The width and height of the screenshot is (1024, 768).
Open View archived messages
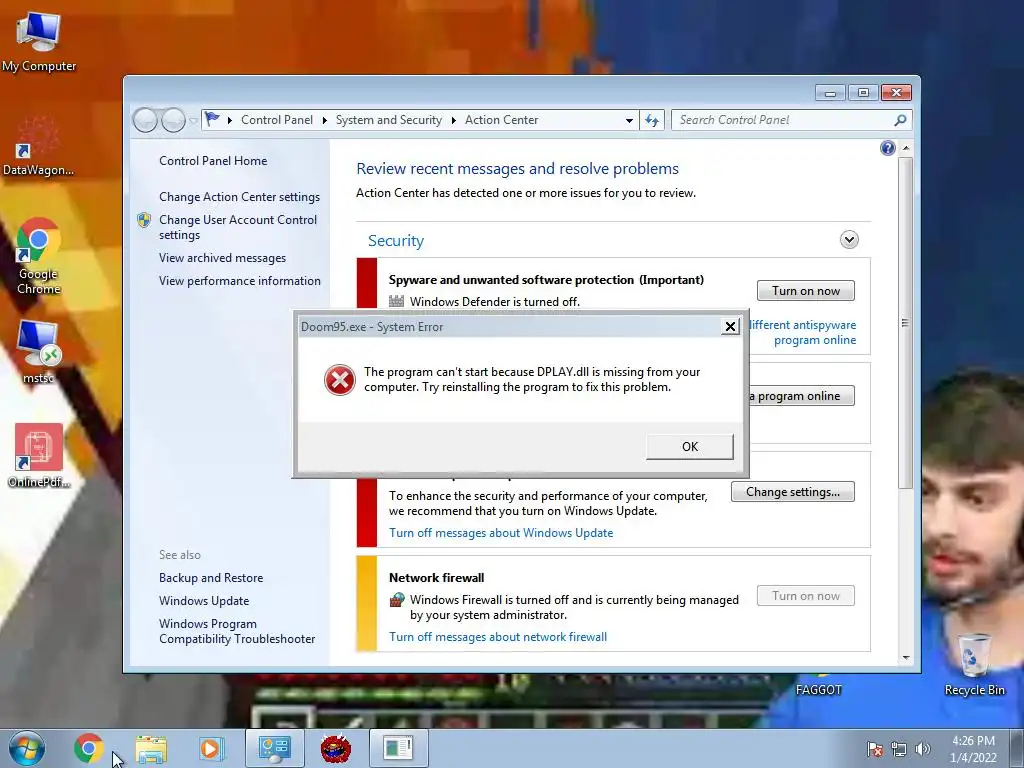pos(222,258)
